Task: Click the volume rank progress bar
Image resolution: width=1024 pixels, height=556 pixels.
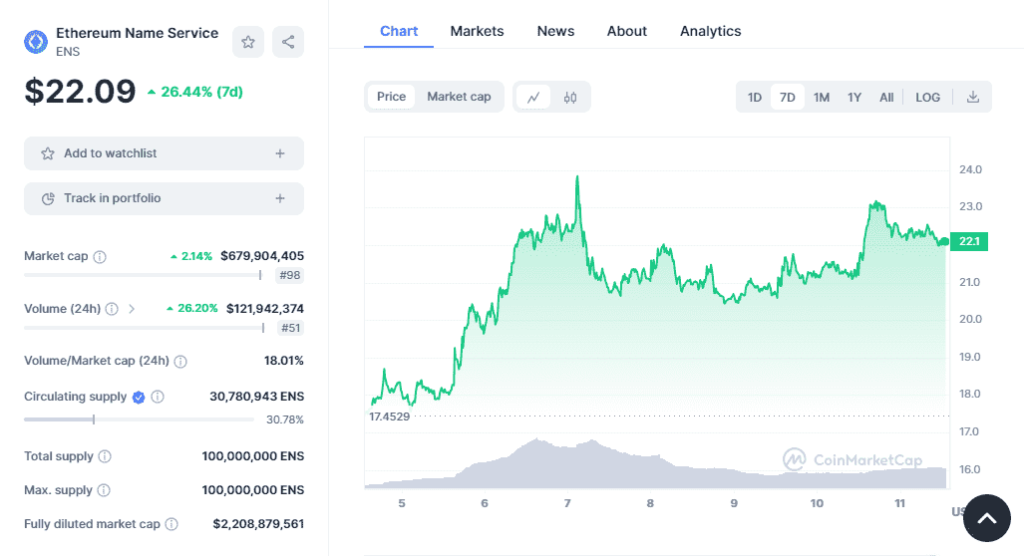Action: [x=144, y=327]
